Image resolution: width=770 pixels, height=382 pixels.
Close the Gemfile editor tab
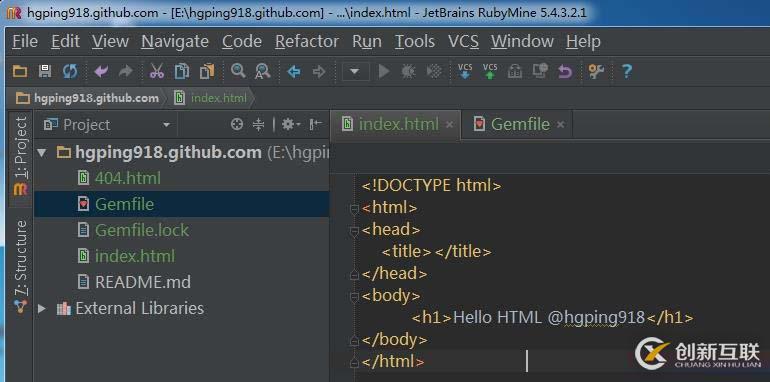(x=560, y=125)
